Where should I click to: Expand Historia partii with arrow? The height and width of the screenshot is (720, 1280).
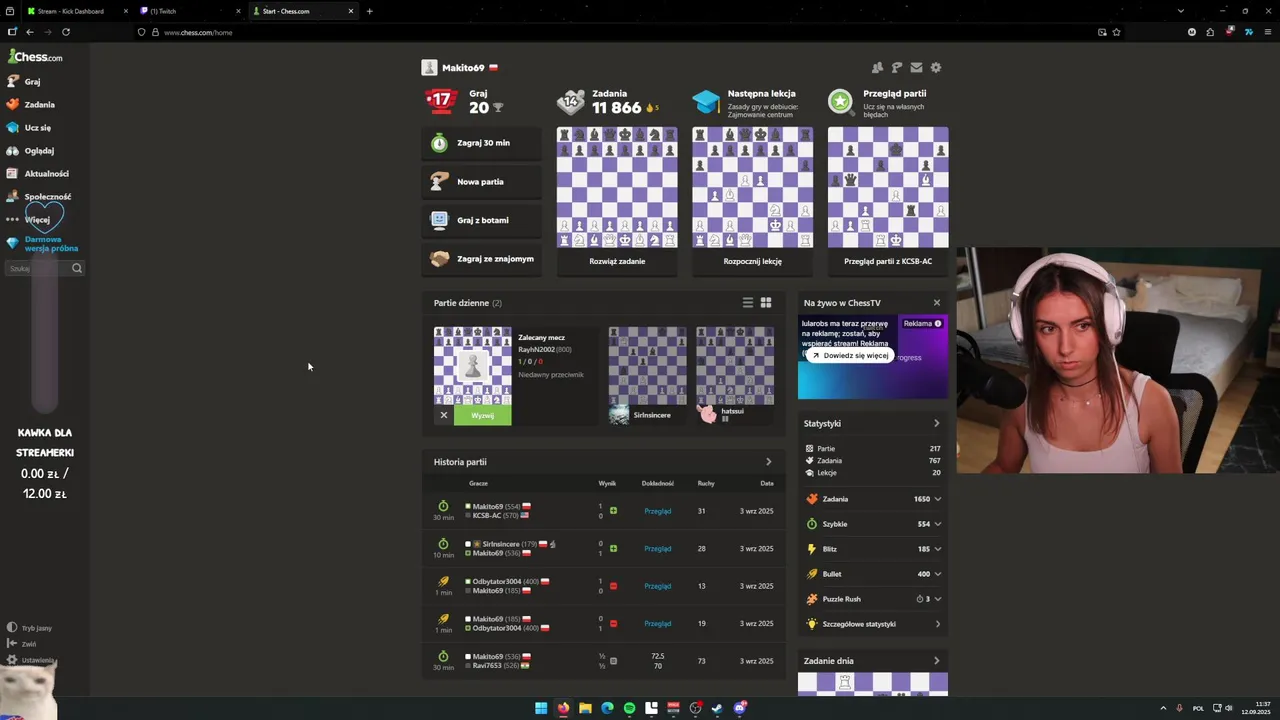pyautogui.click(x=768, y=462)
